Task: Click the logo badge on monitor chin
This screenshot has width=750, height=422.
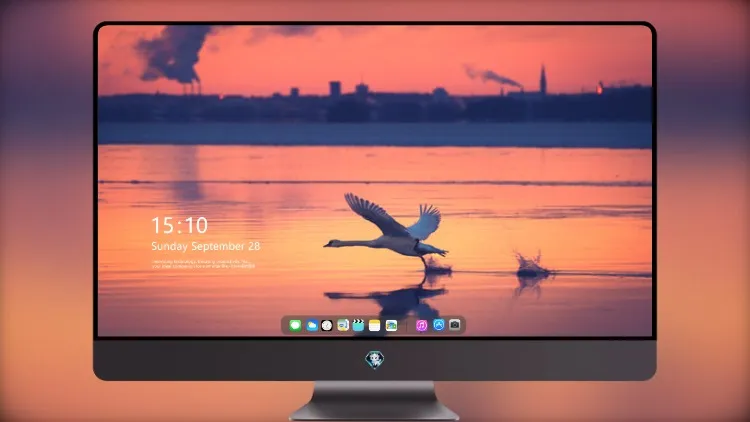Action: point(375,360)
